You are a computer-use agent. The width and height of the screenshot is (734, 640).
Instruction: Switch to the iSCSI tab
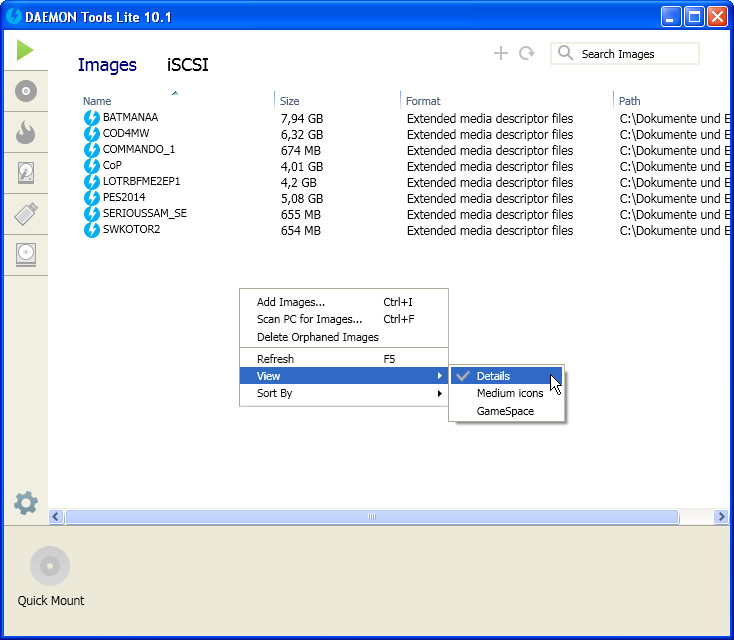[187, 65]
